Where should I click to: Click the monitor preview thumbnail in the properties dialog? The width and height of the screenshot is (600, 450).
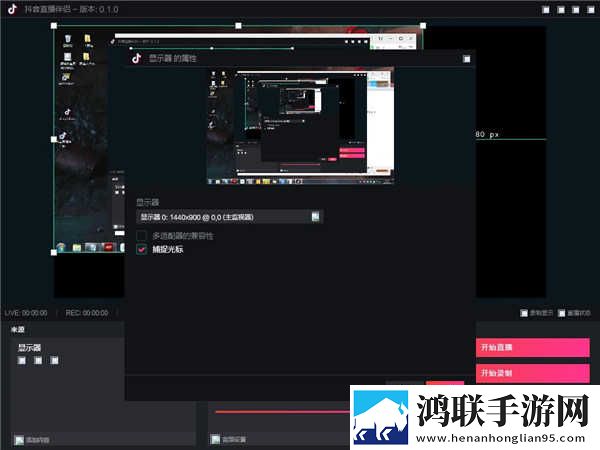pos(300,126)
